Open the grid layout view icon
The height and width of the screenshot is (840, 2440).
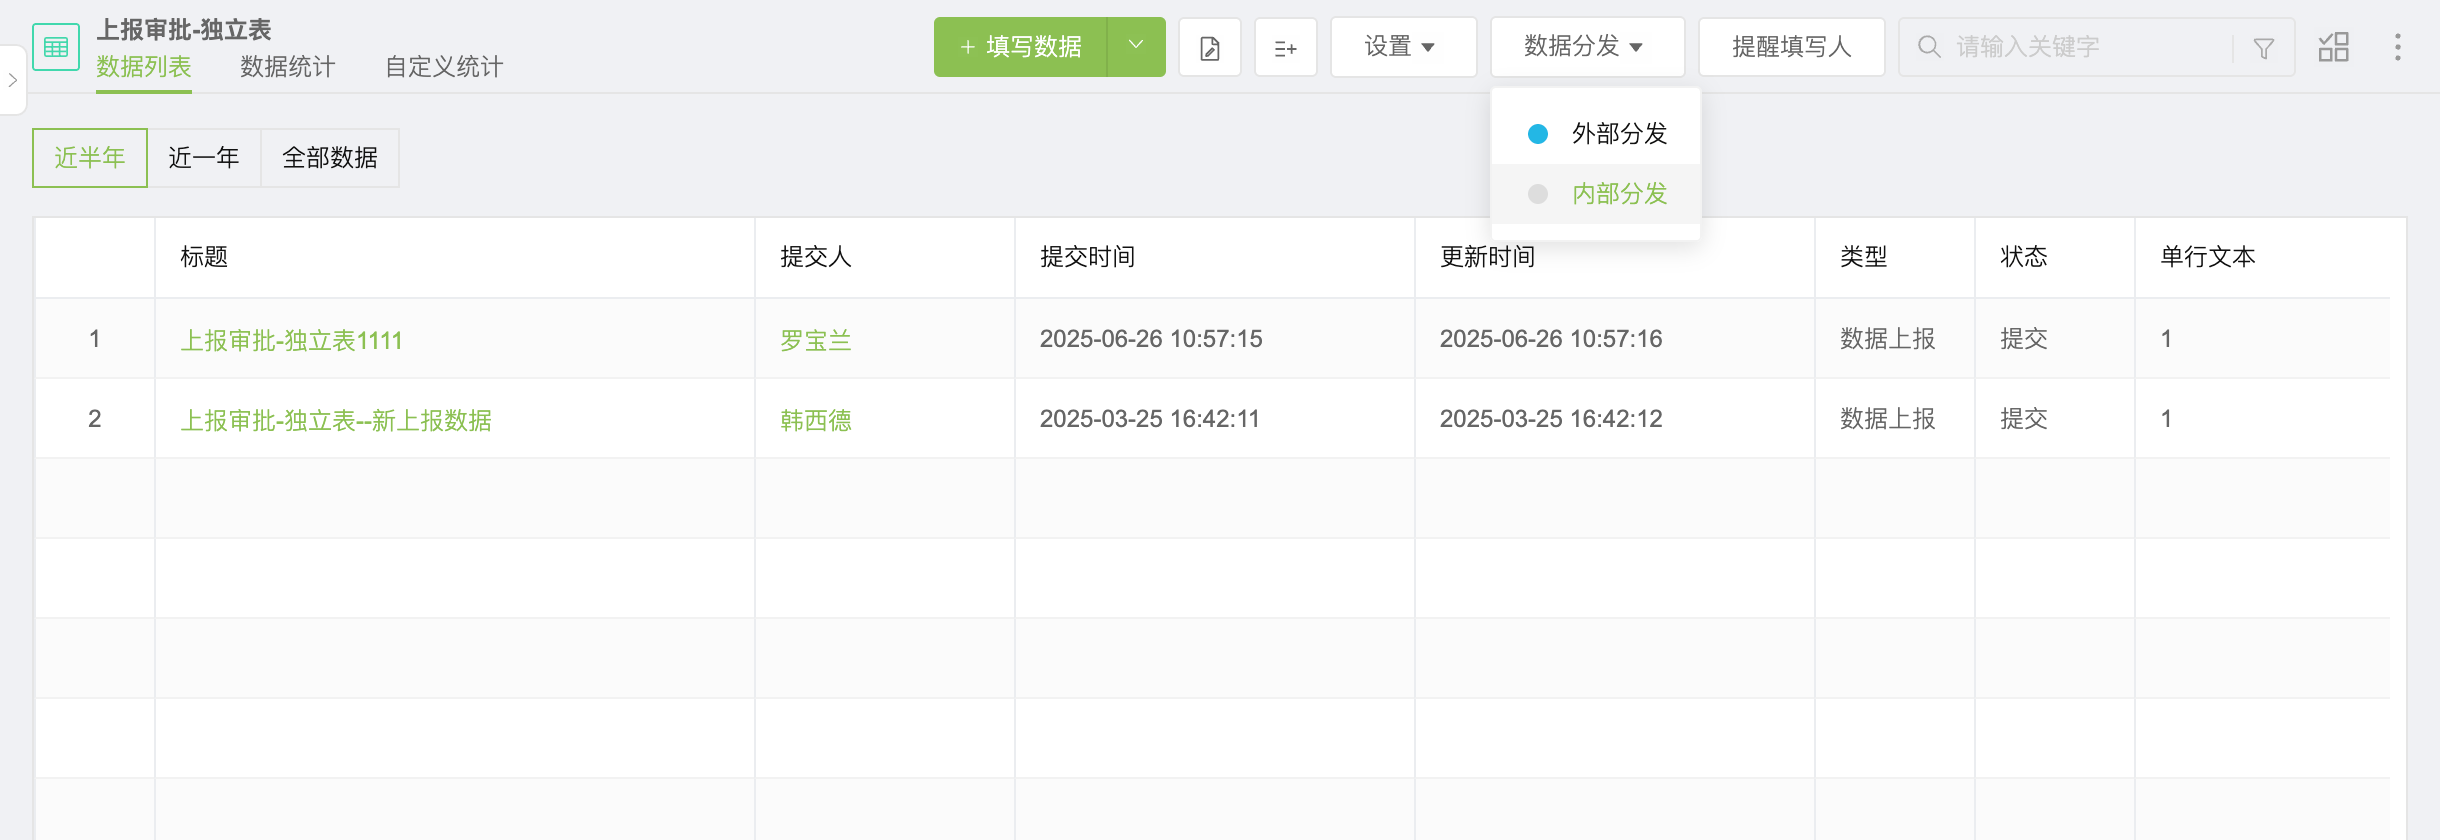[x=2334, y=47]
